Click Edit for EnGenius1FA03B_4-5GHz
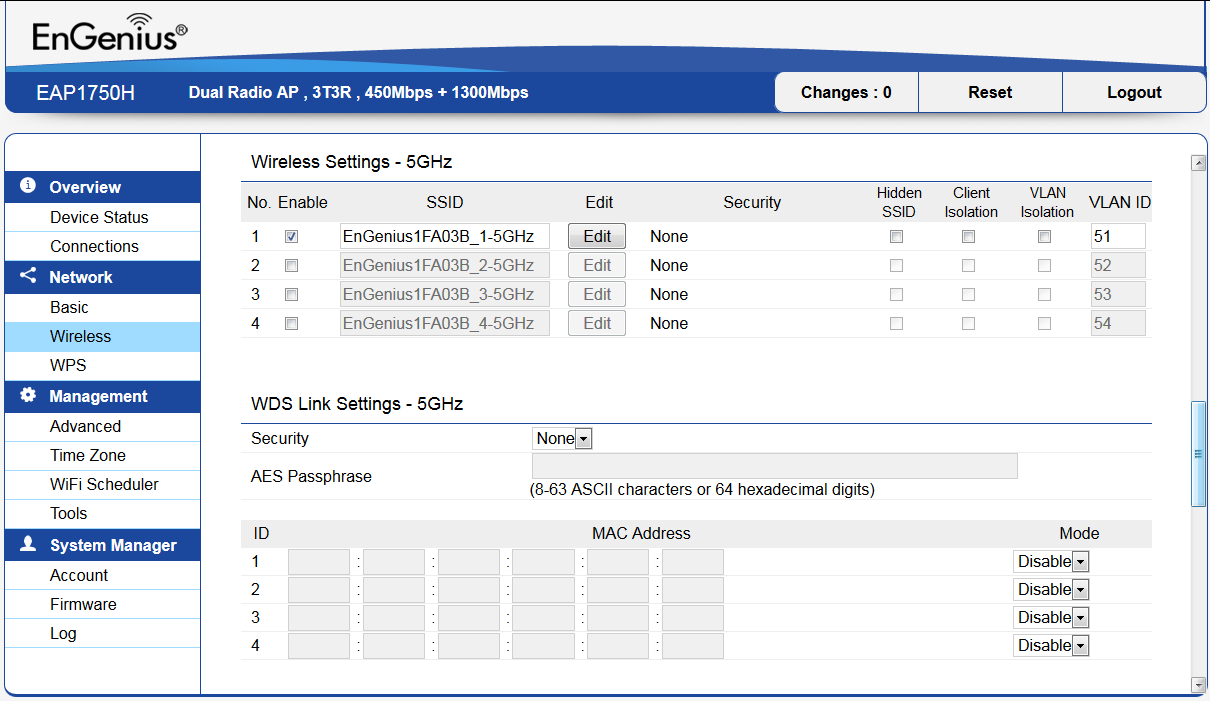 597,324
